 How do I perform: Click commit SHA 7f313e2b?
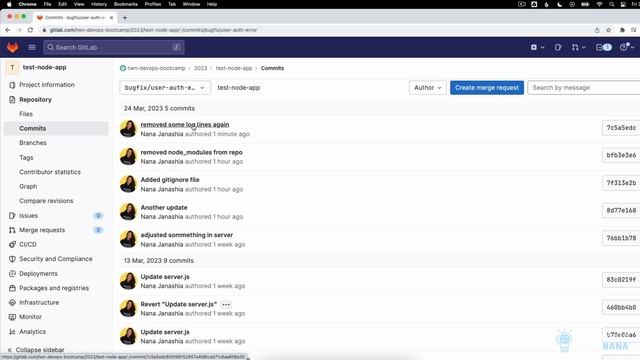[x=621, y=183]
